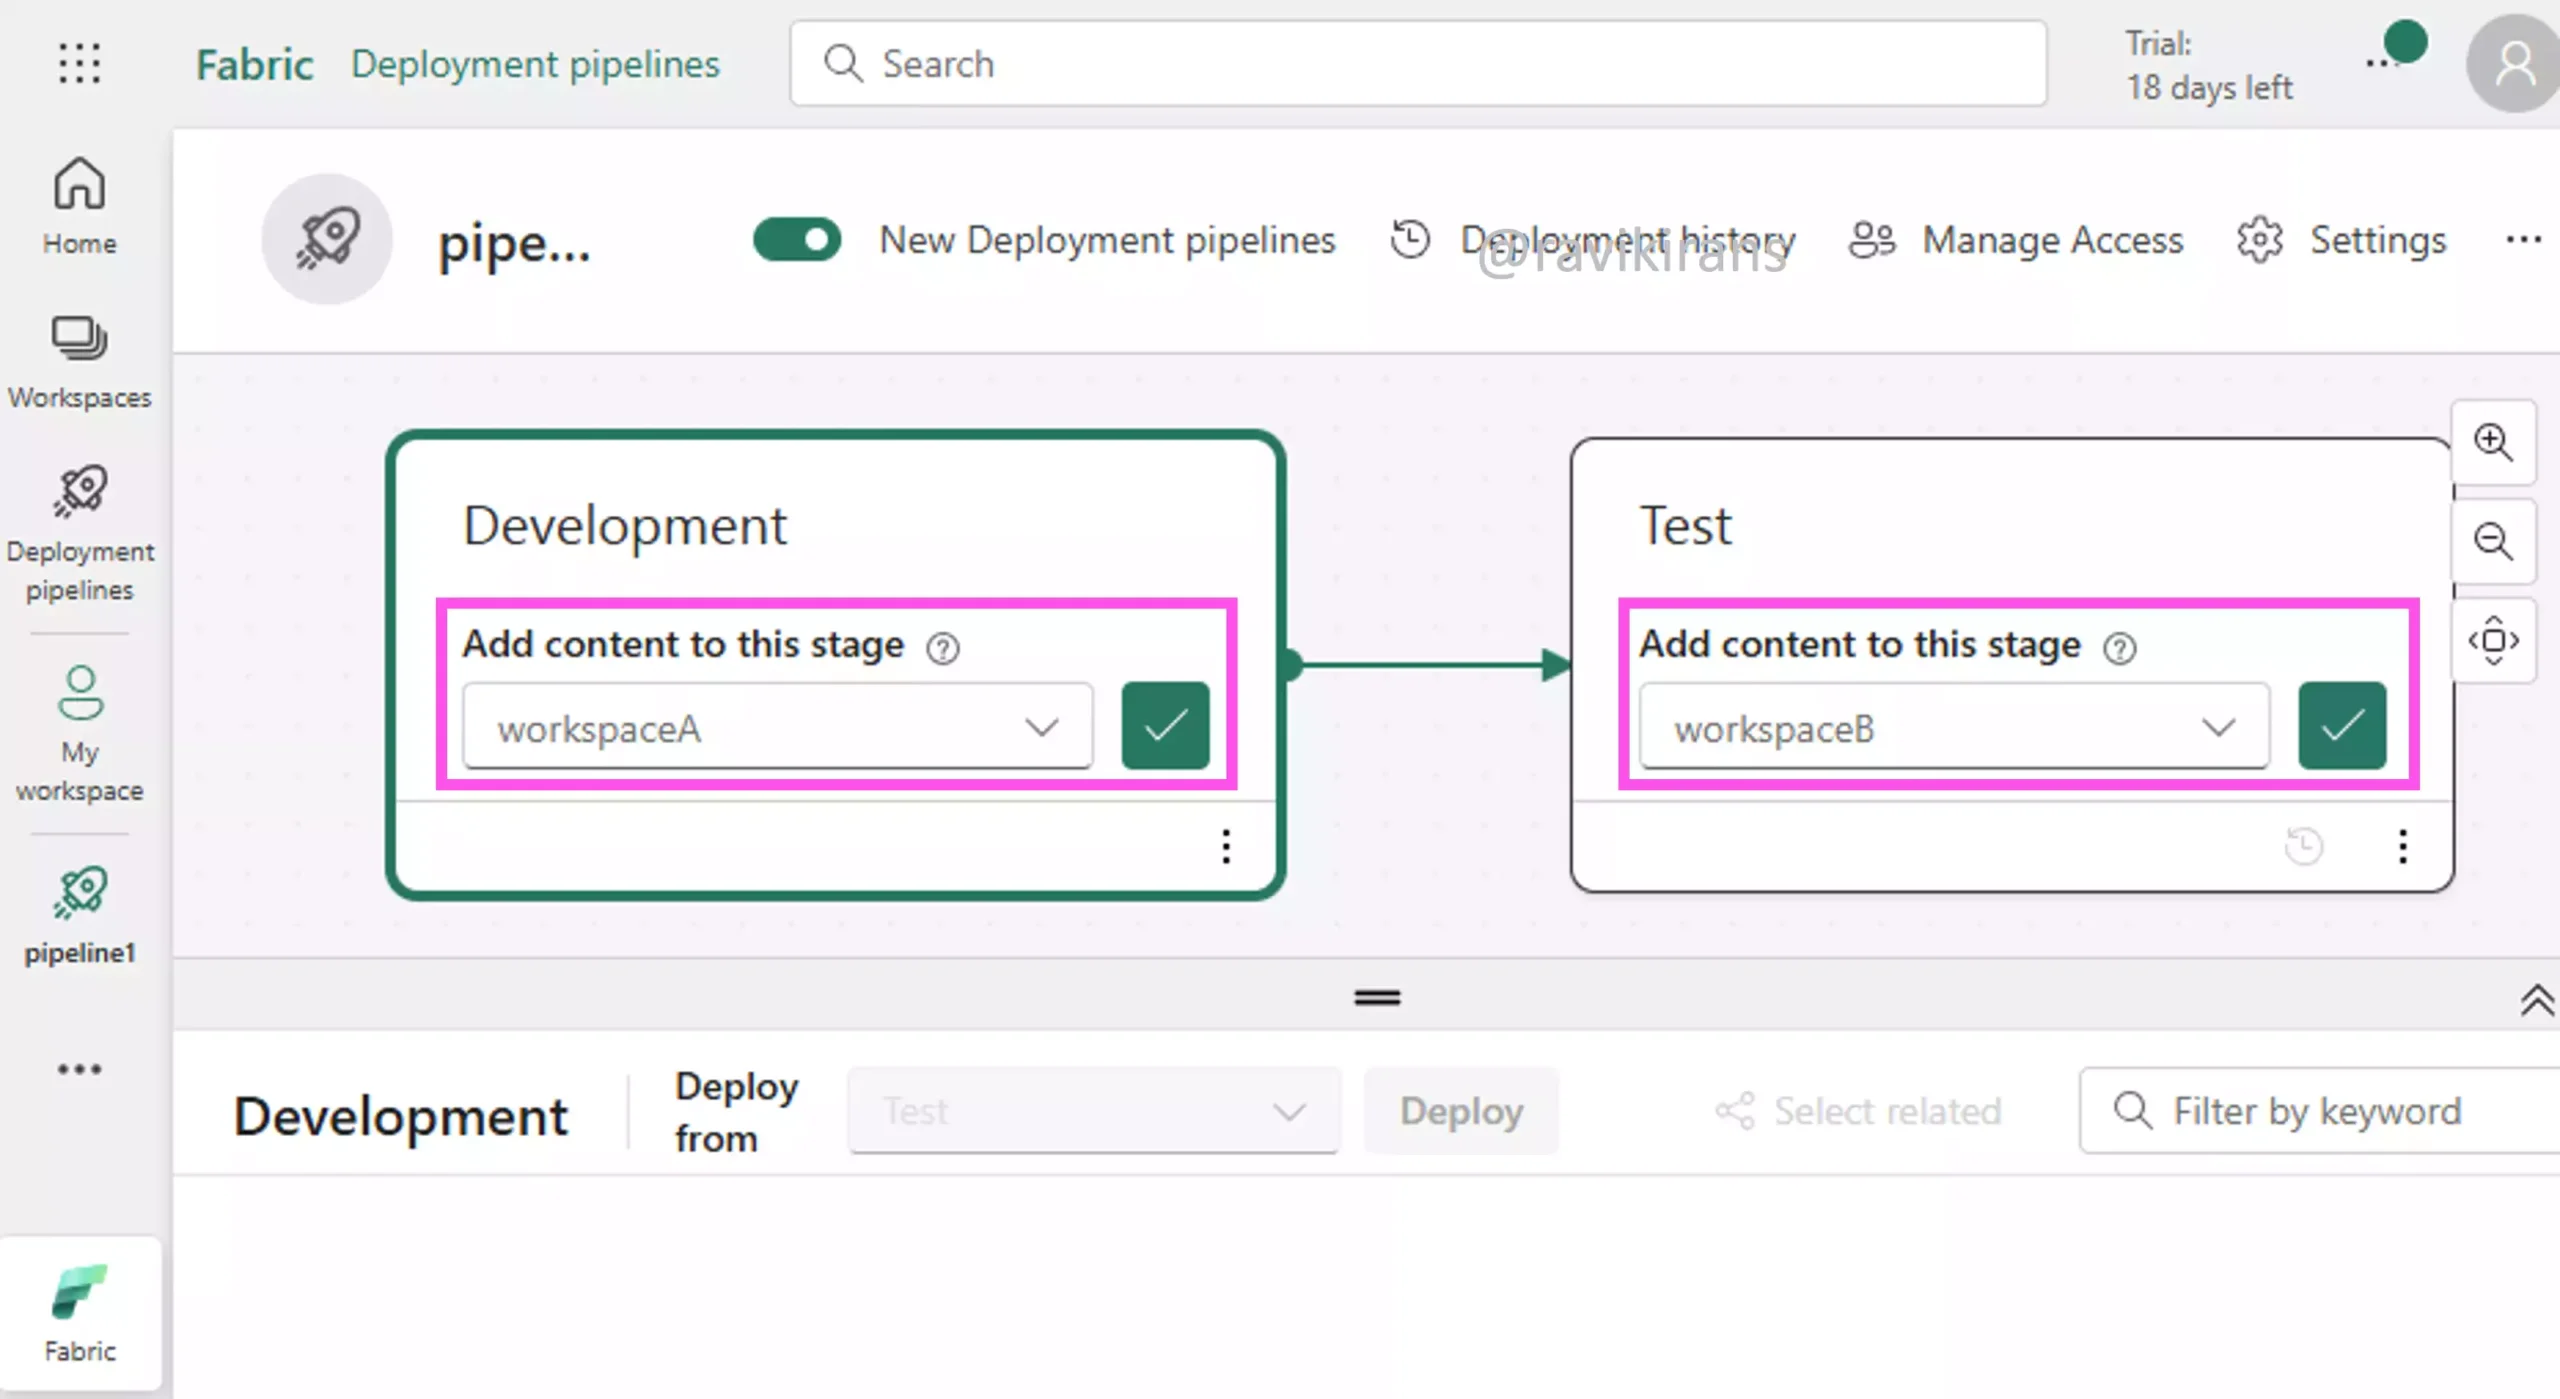Open pipeline1 in the sidebar
This screenshot has width=2560, height=1399.
[x=79, y=916]
